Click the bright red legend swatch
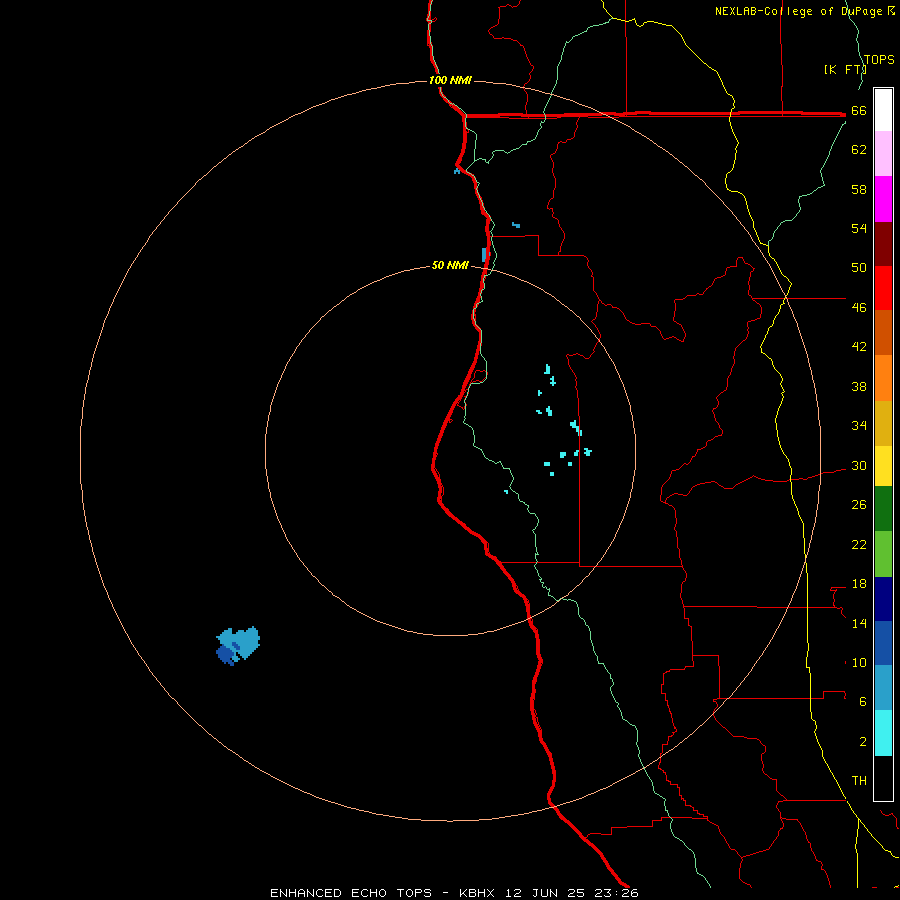 (883, 288)
